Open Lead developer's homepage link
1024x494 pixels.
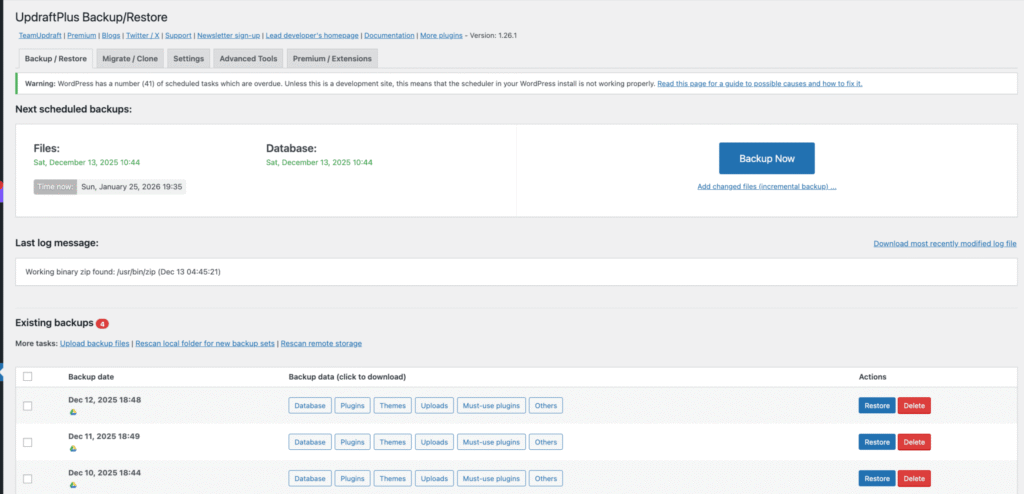312,35
